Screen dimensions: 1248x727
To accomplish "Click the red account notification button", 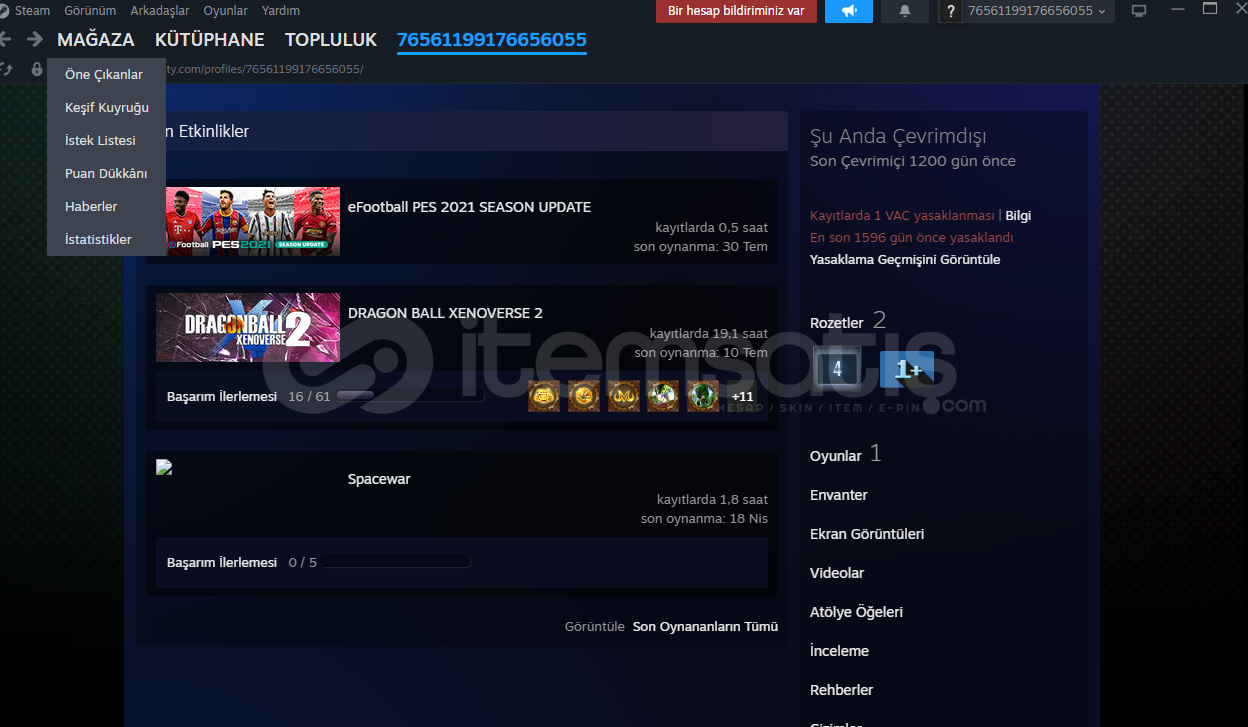I will tap(736, 11).
